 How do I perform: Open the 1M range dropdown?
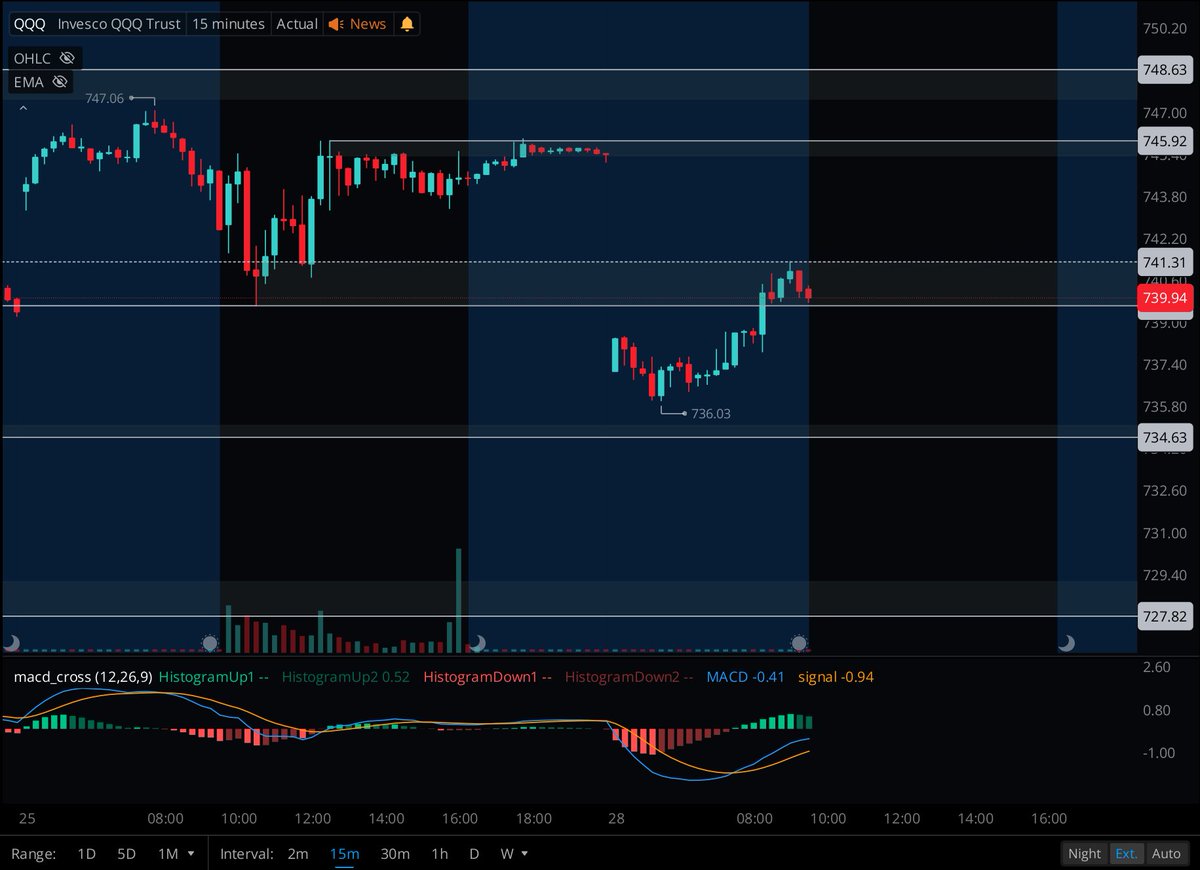click(175, 854)
